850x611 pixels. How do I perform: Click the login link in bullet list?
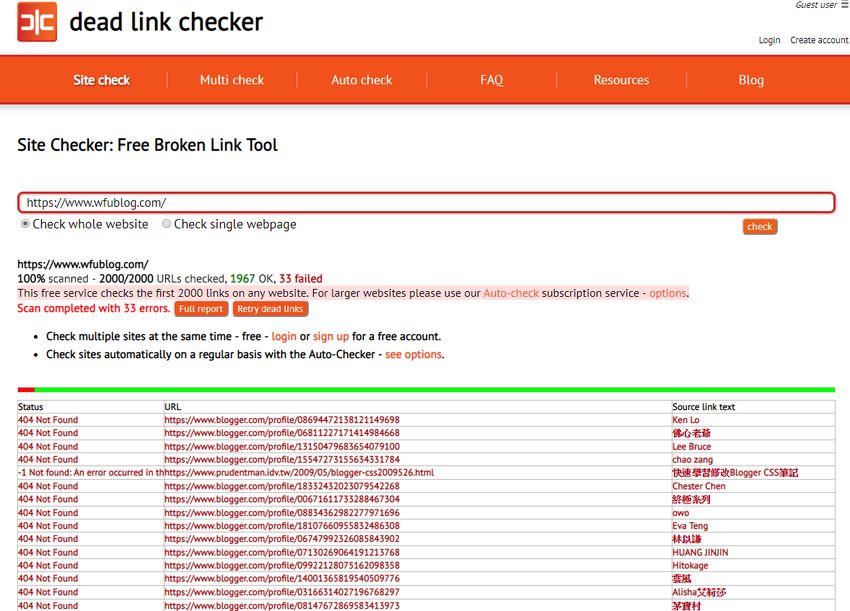(284, 337)
